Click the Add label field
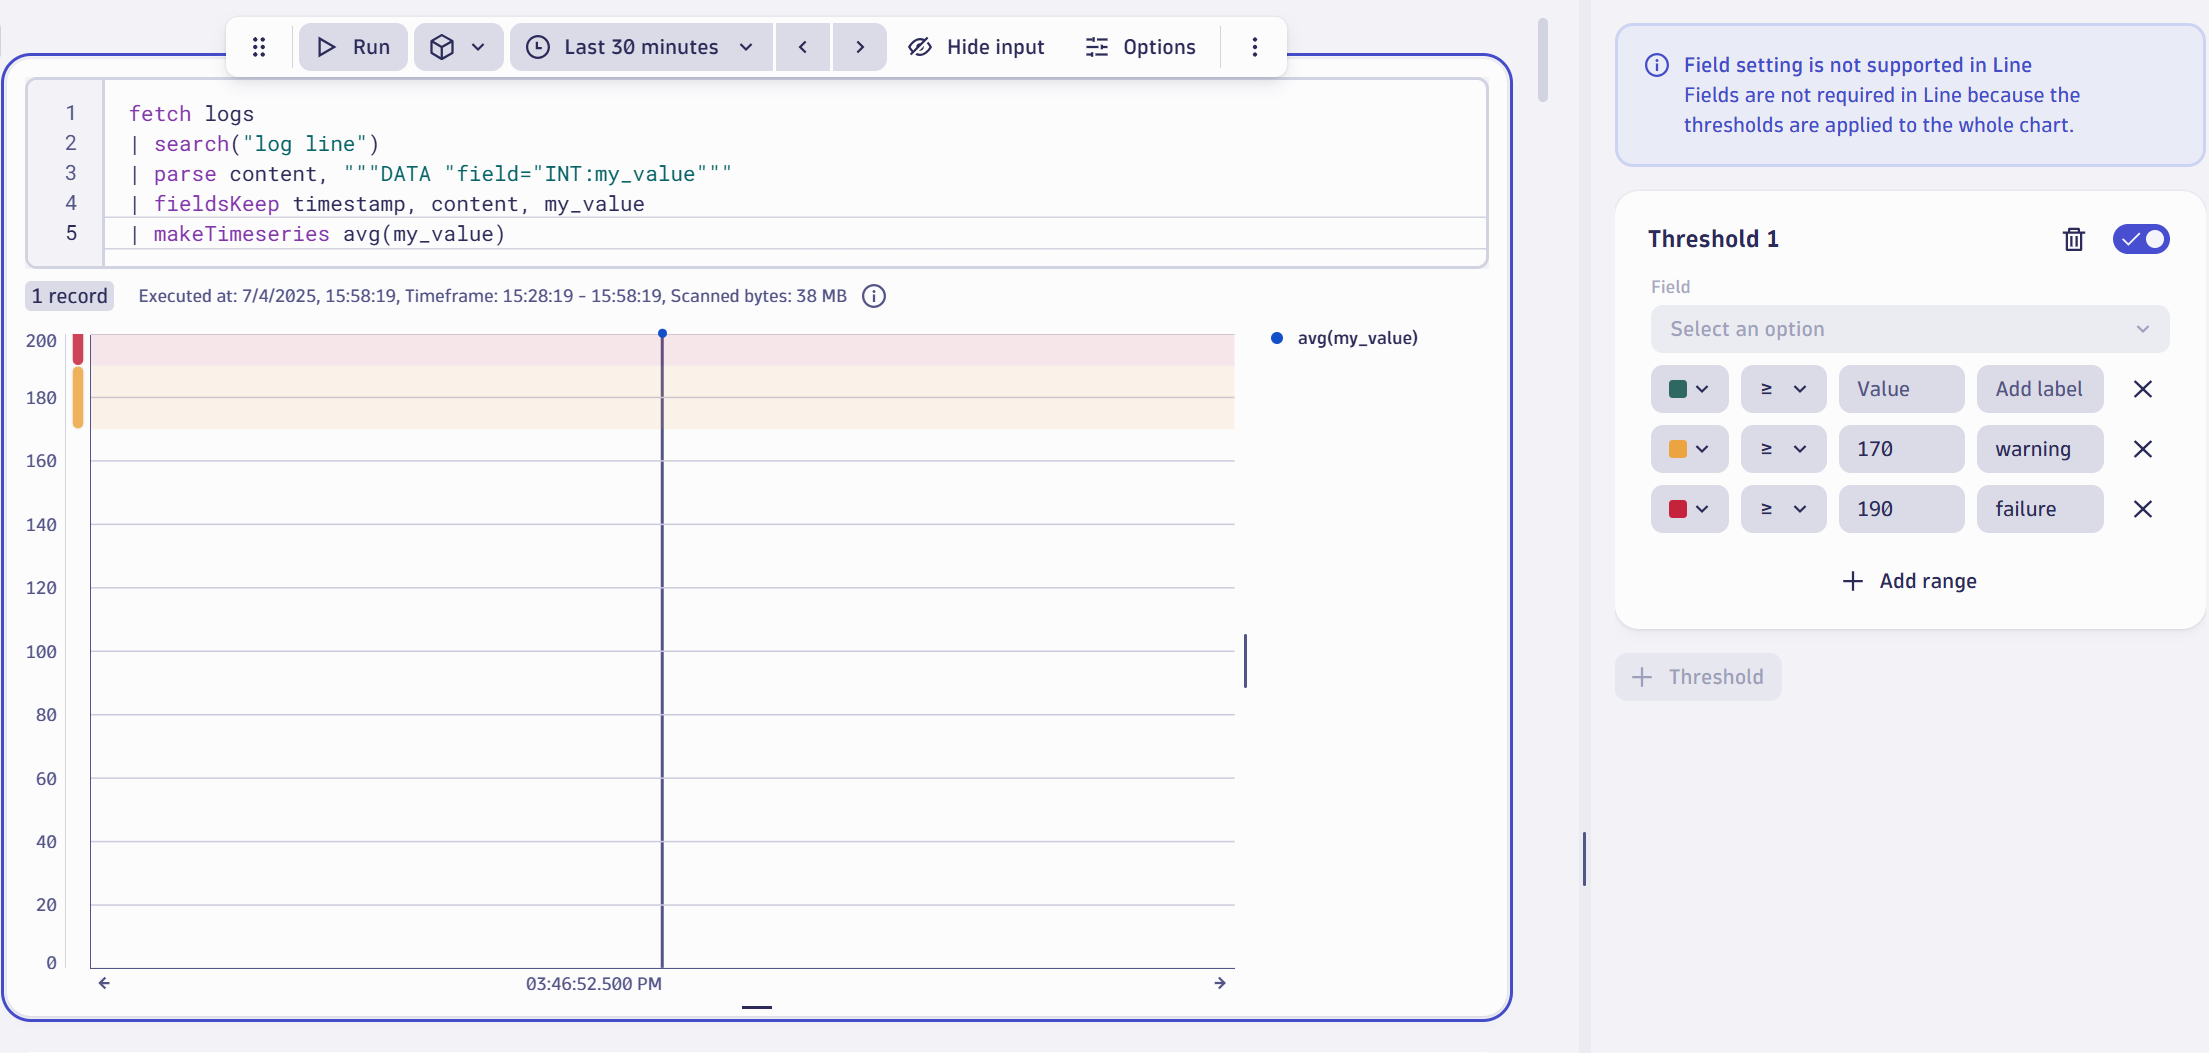 click(2040, 389)
